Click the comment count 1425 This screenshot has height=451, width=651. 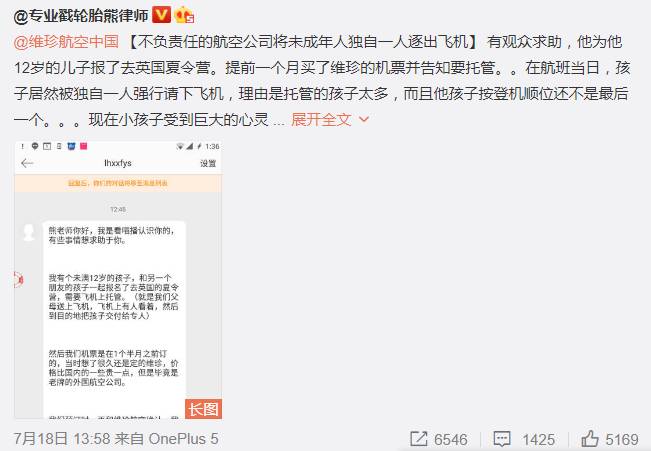[538, 439]
